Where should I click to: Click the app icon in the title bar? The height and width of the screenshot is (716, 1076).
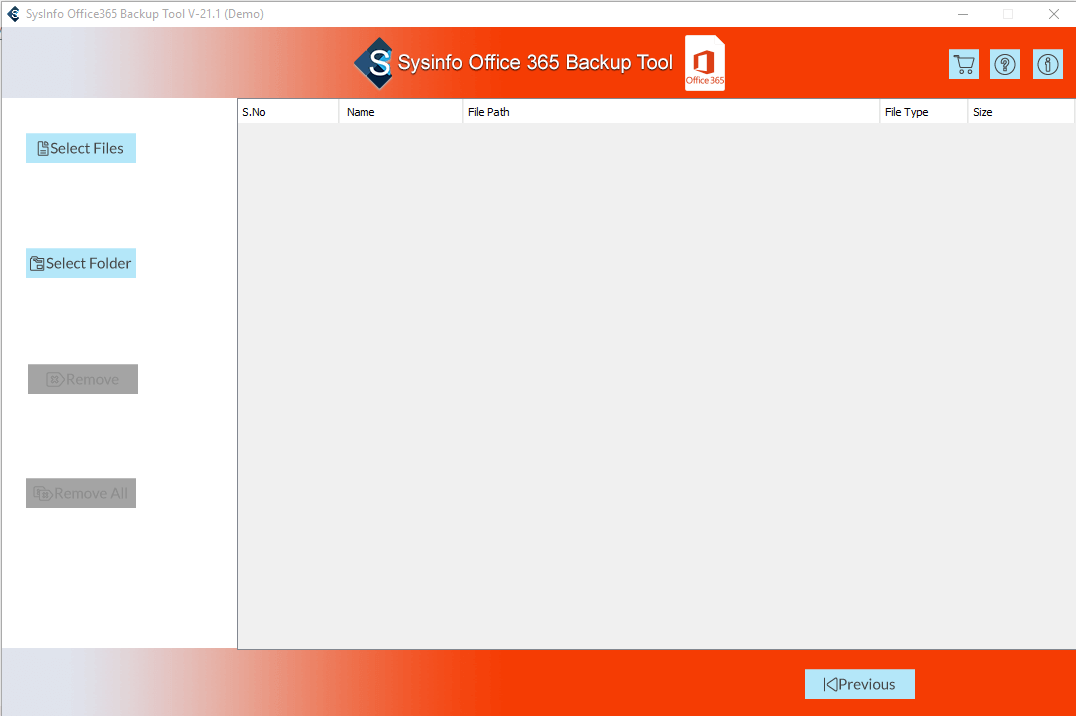(x=13, y=14)
